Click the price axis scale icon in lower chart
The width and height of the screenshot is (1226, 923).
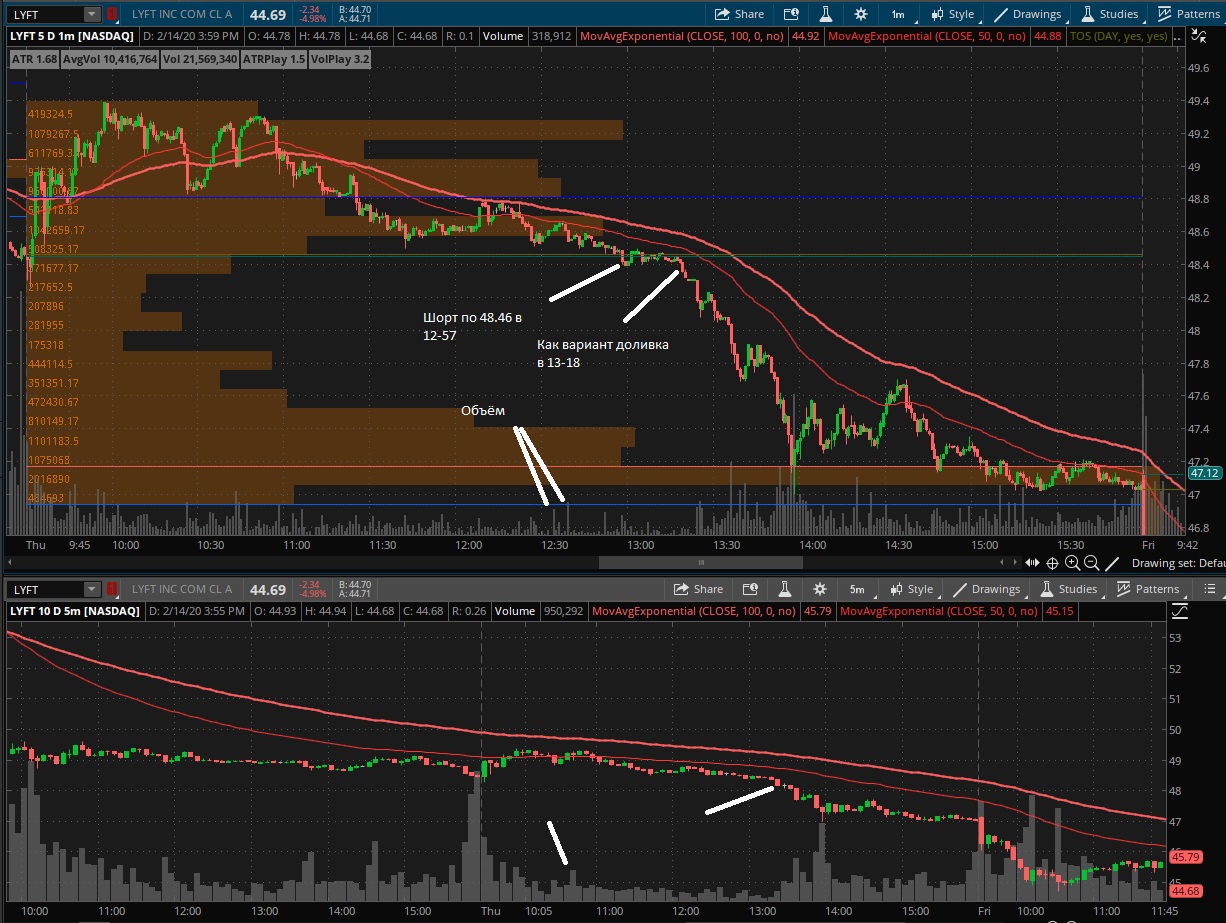click(1179, 610)
